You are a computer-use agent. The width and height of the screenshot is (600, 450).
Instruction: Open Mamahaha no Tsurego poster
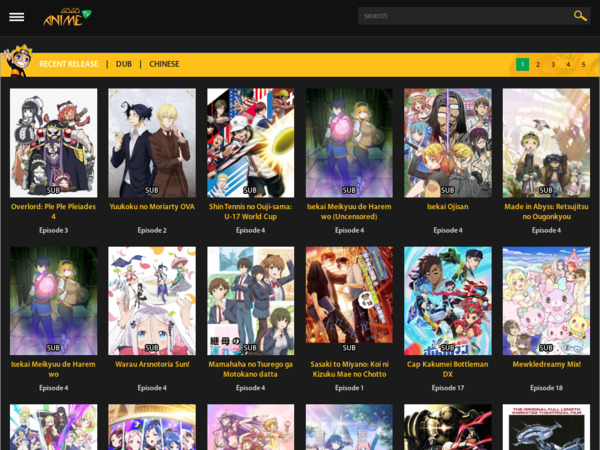(x=251, y=300)
